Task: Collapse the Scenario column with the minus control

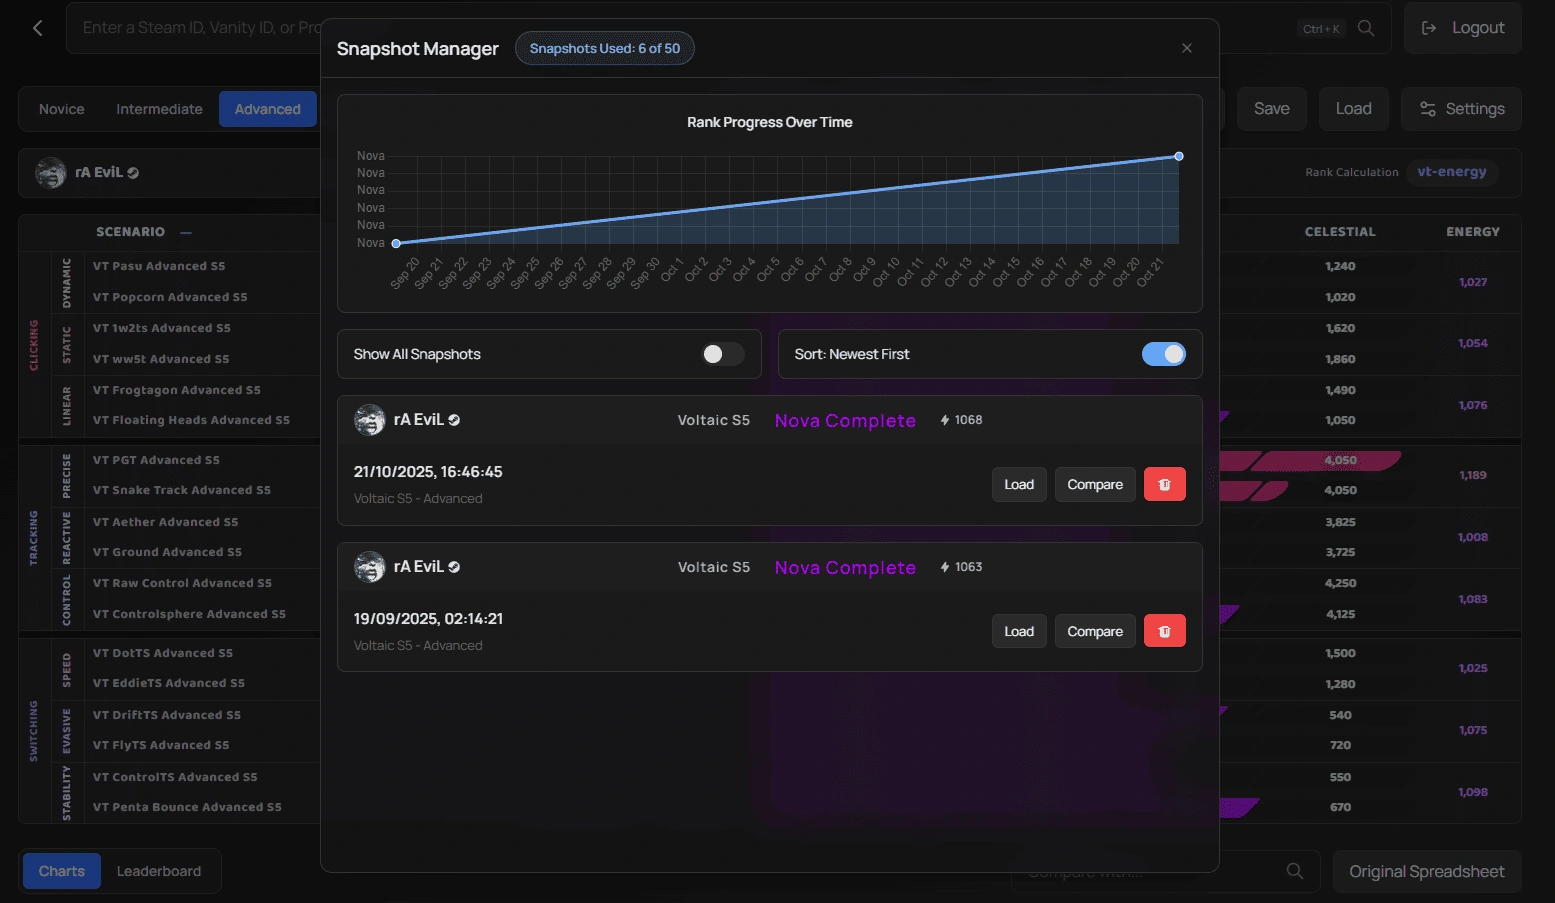Action: 185,232
